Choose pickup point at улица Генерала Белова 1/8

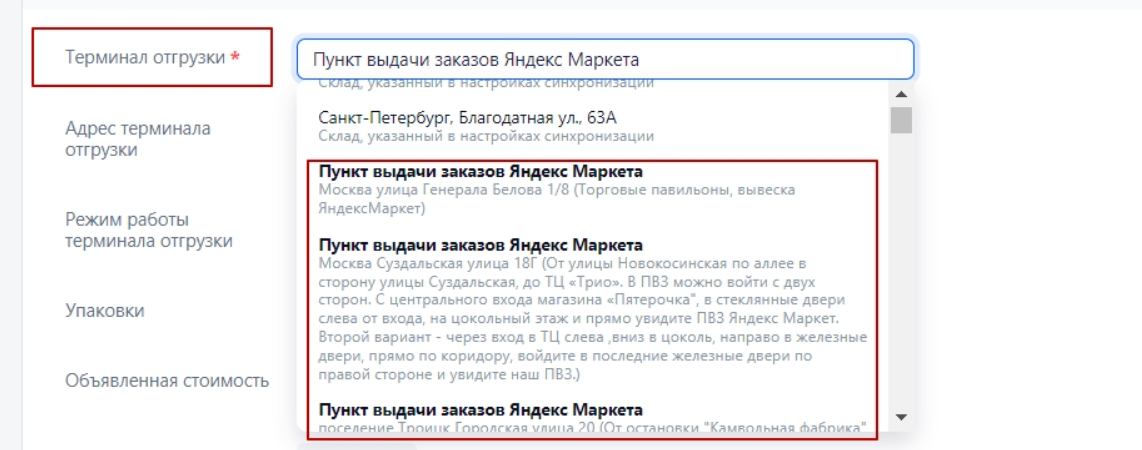tap(594, 190)
